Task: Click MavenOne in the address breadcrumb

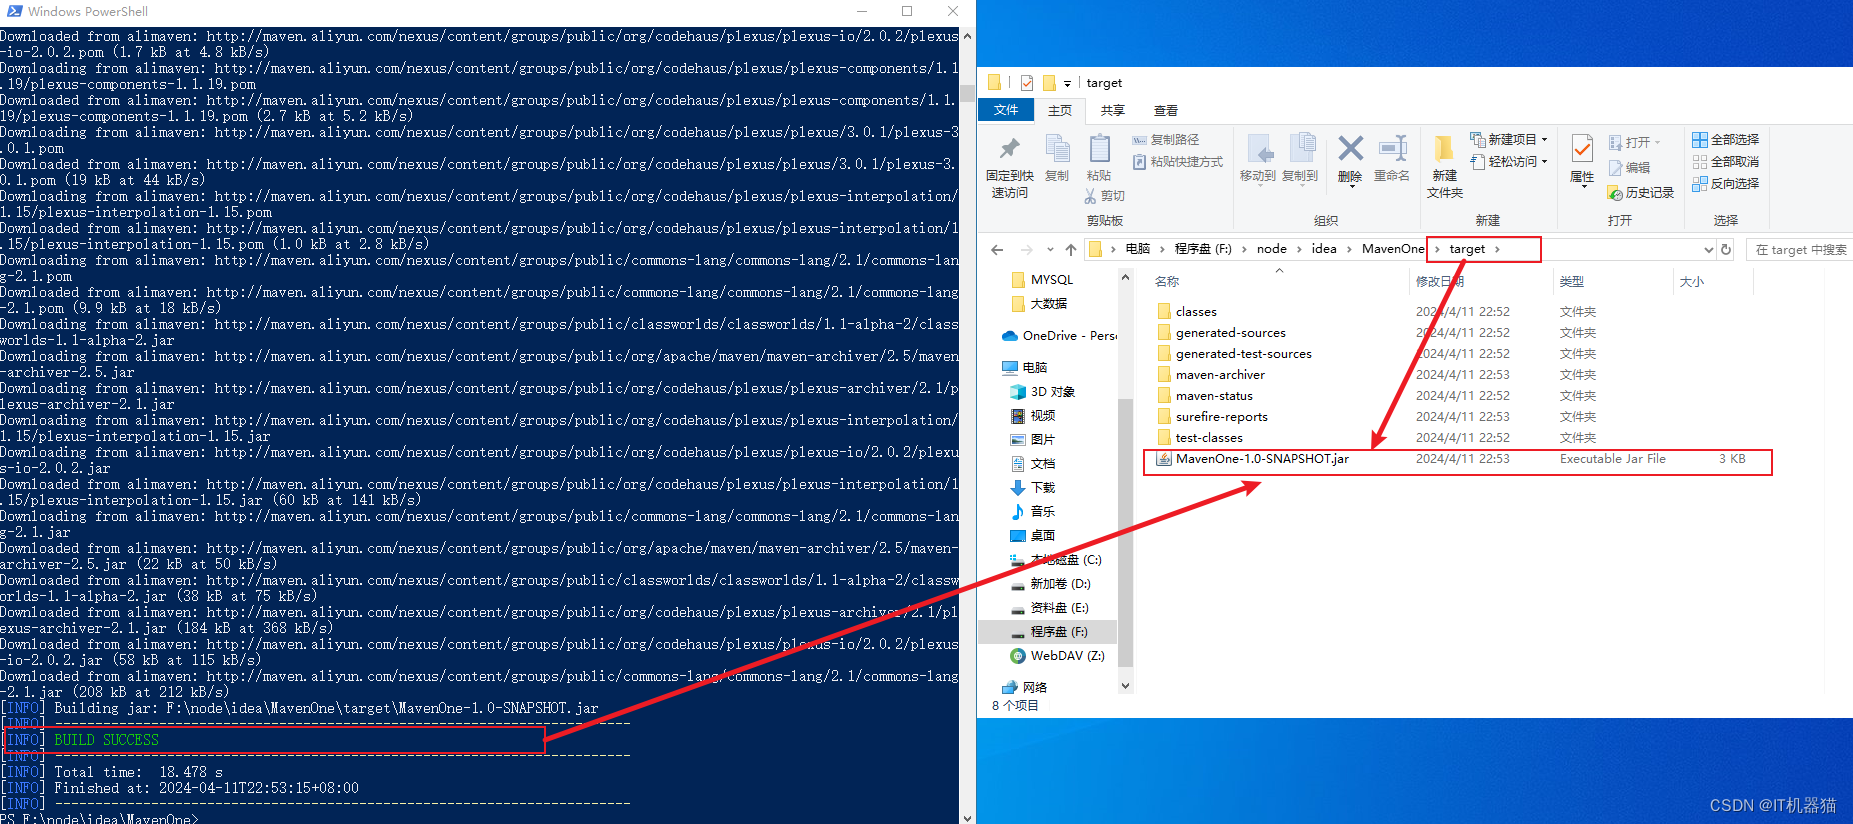Action: [1393, 249]
